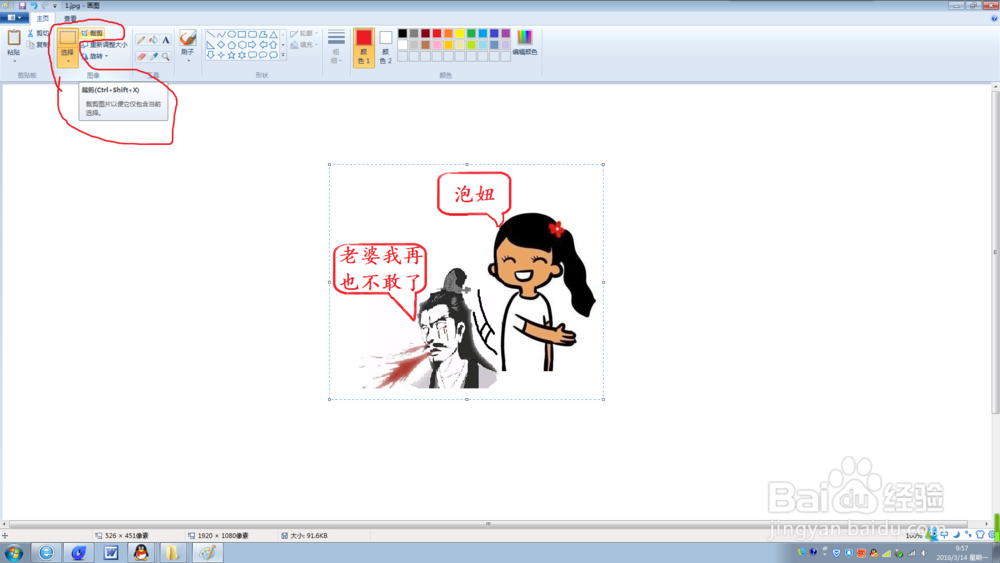Select the Eraser tool
1000x563 pixels.
(141, 56)
